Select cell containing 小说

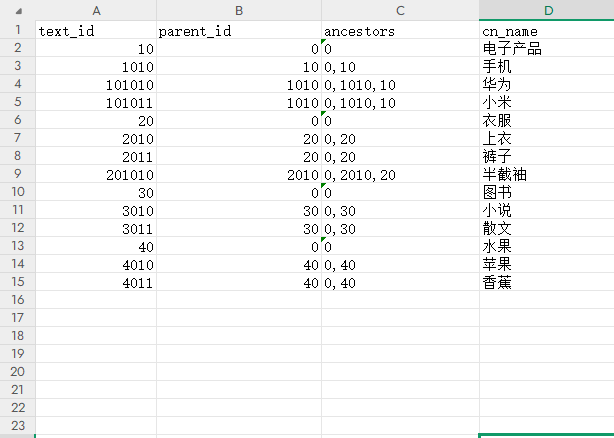[547, 210]
